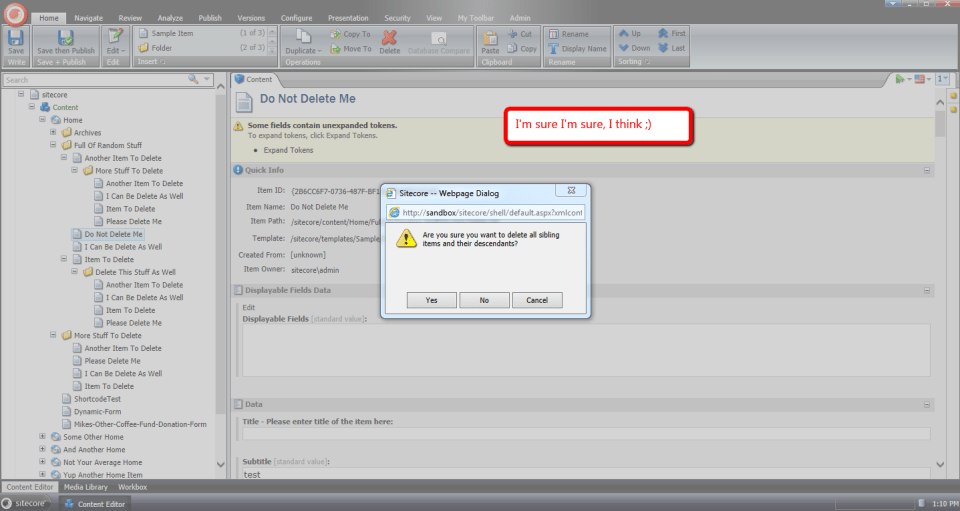Screen dimensions: 960x511
Task: Switch to the Versions tab
Action: tap(251, 18)
